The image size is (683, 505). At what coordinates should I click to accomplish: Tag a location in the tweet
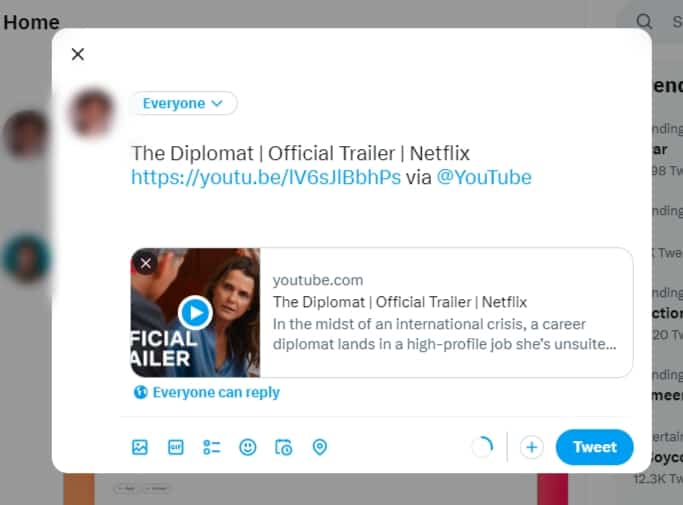[320, 447]
